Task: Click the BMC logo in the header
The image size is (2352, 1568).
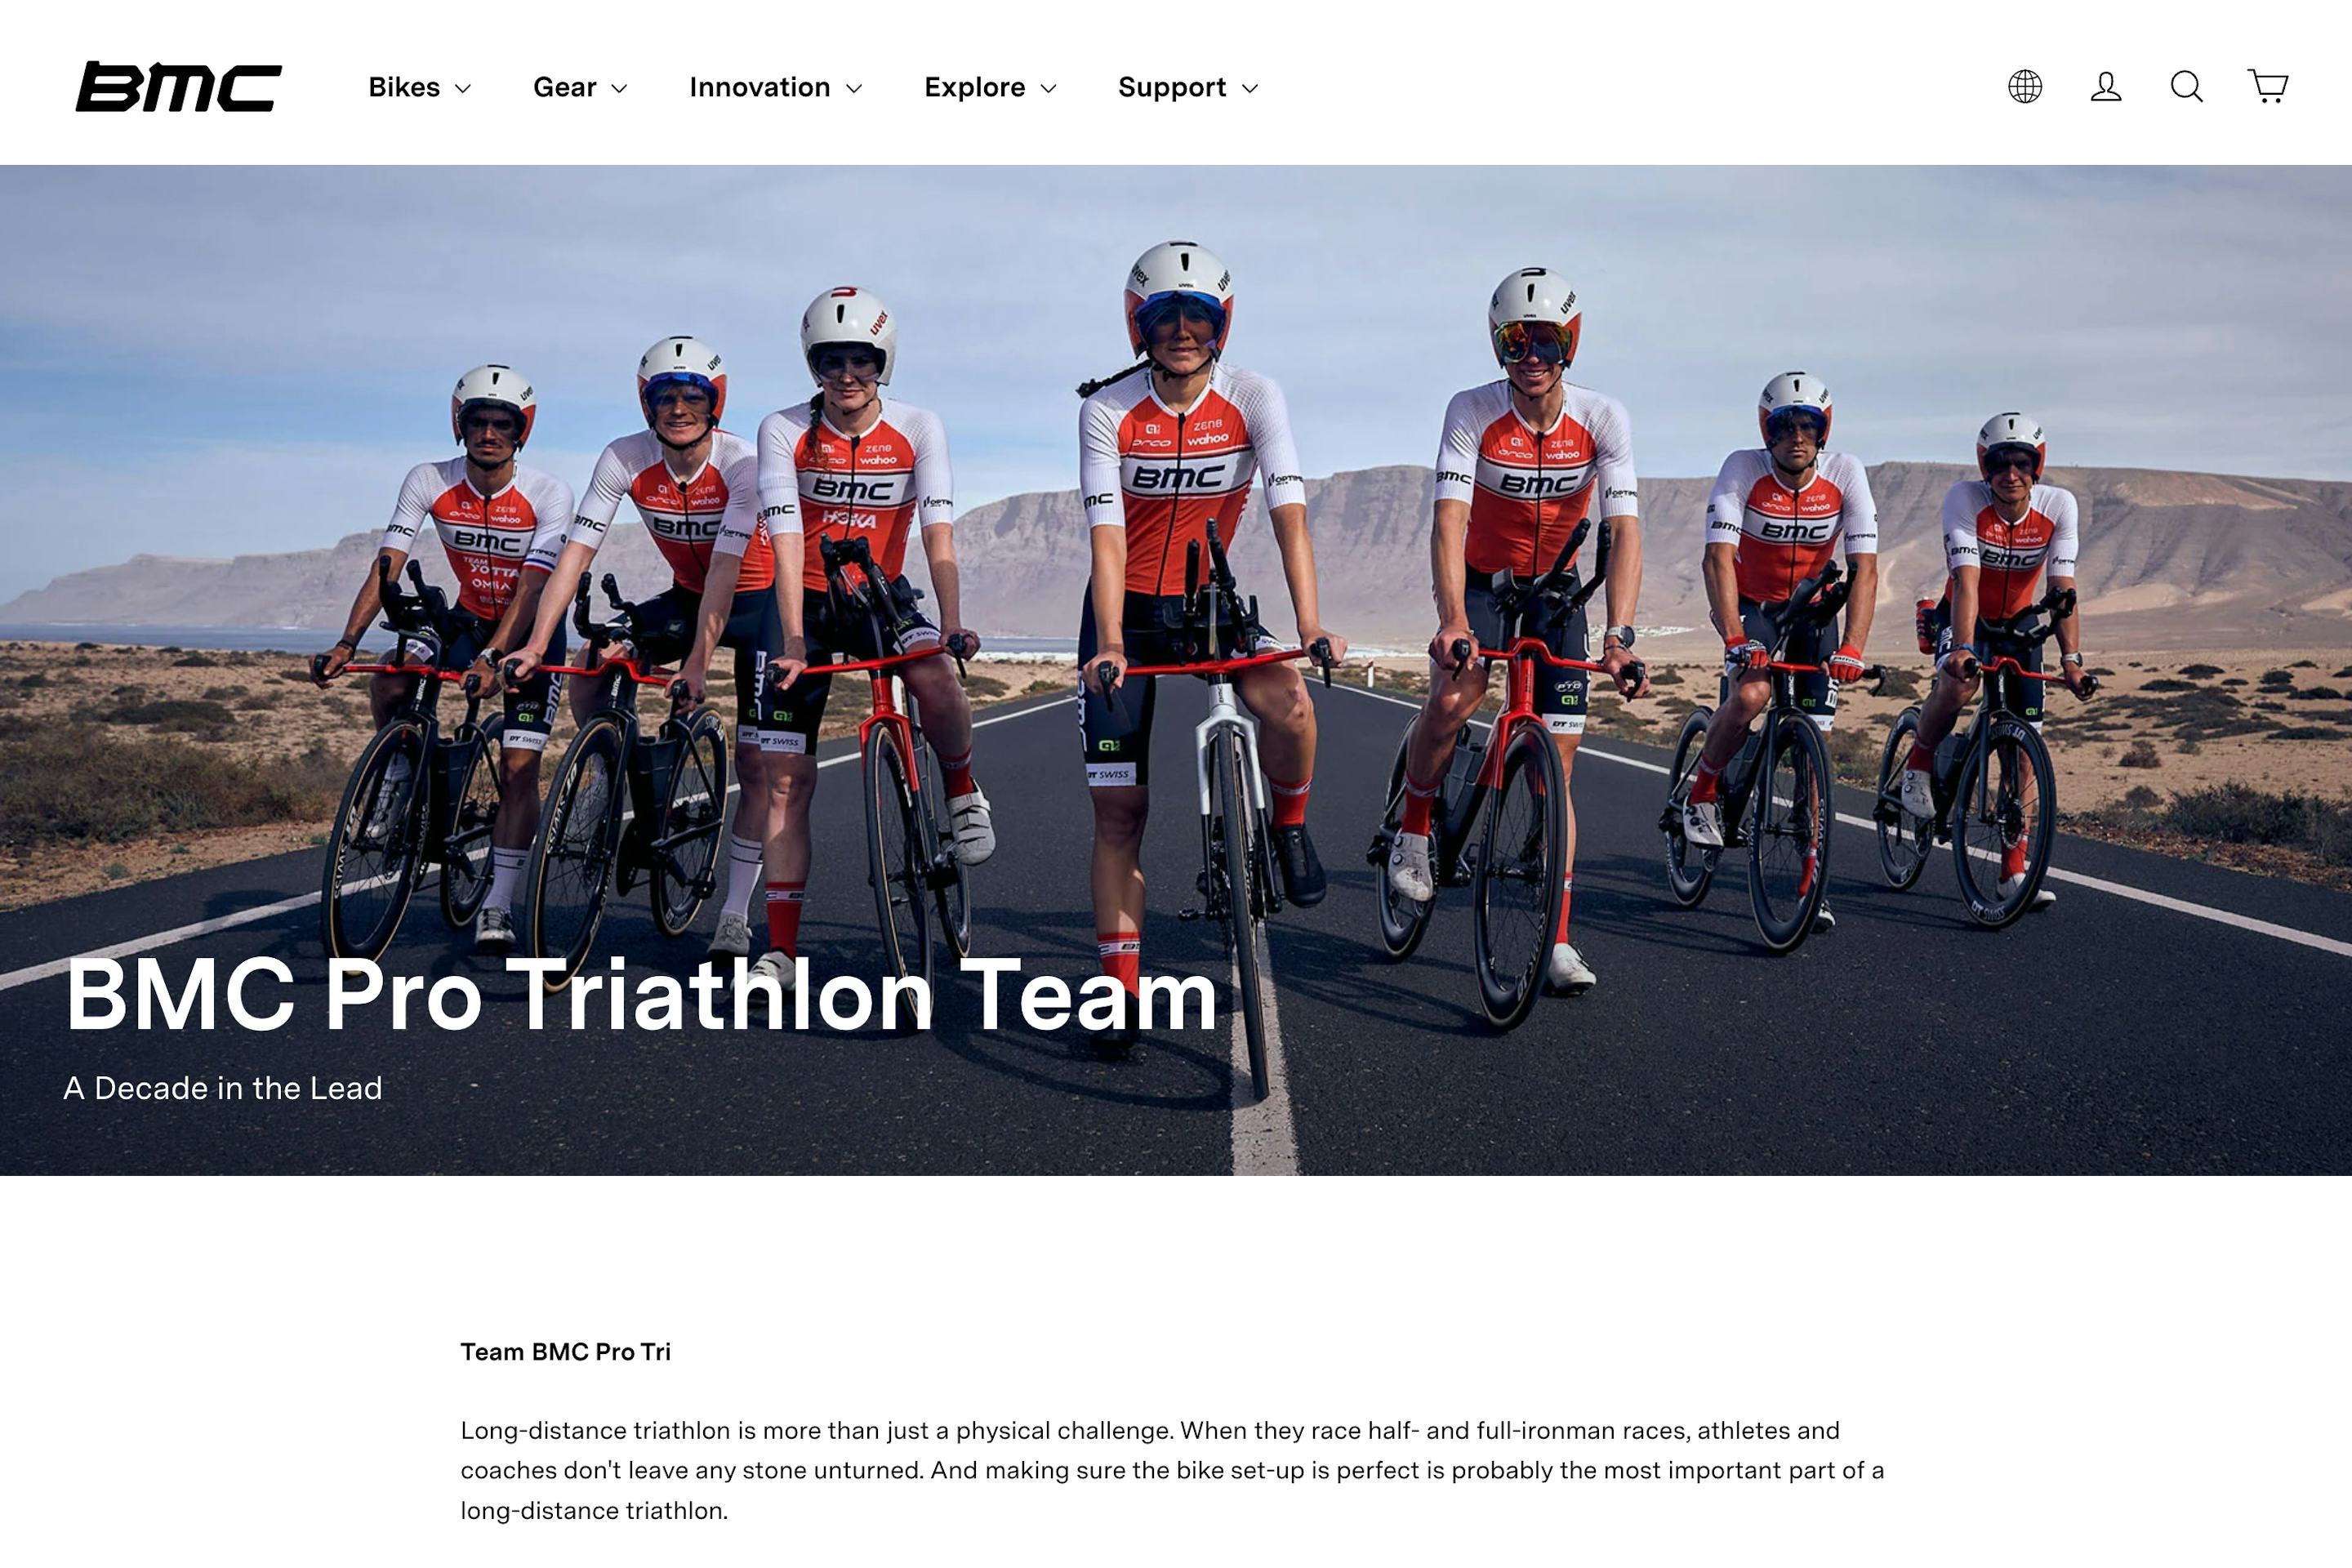Action: [x=179, y=87]
